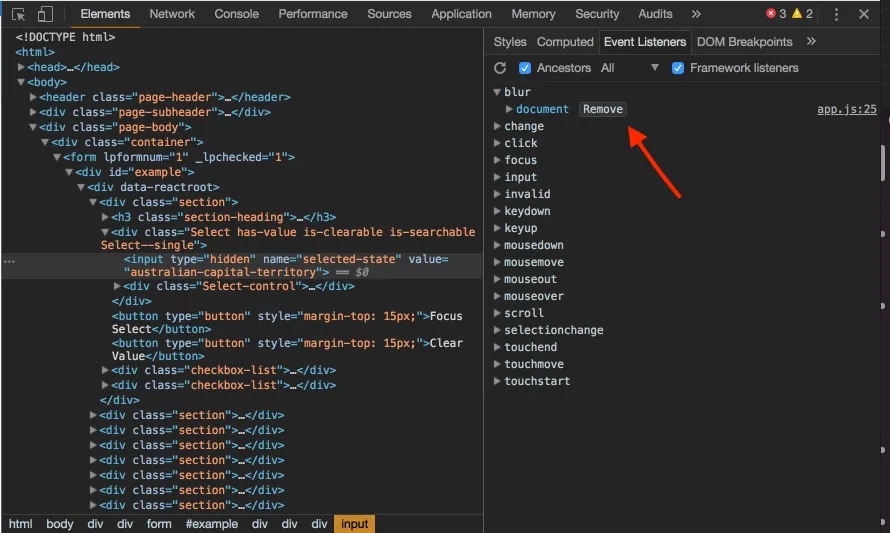The height and width of the screenshot is (533, 890).
Task: Open the Security tab
Action: 597,14
